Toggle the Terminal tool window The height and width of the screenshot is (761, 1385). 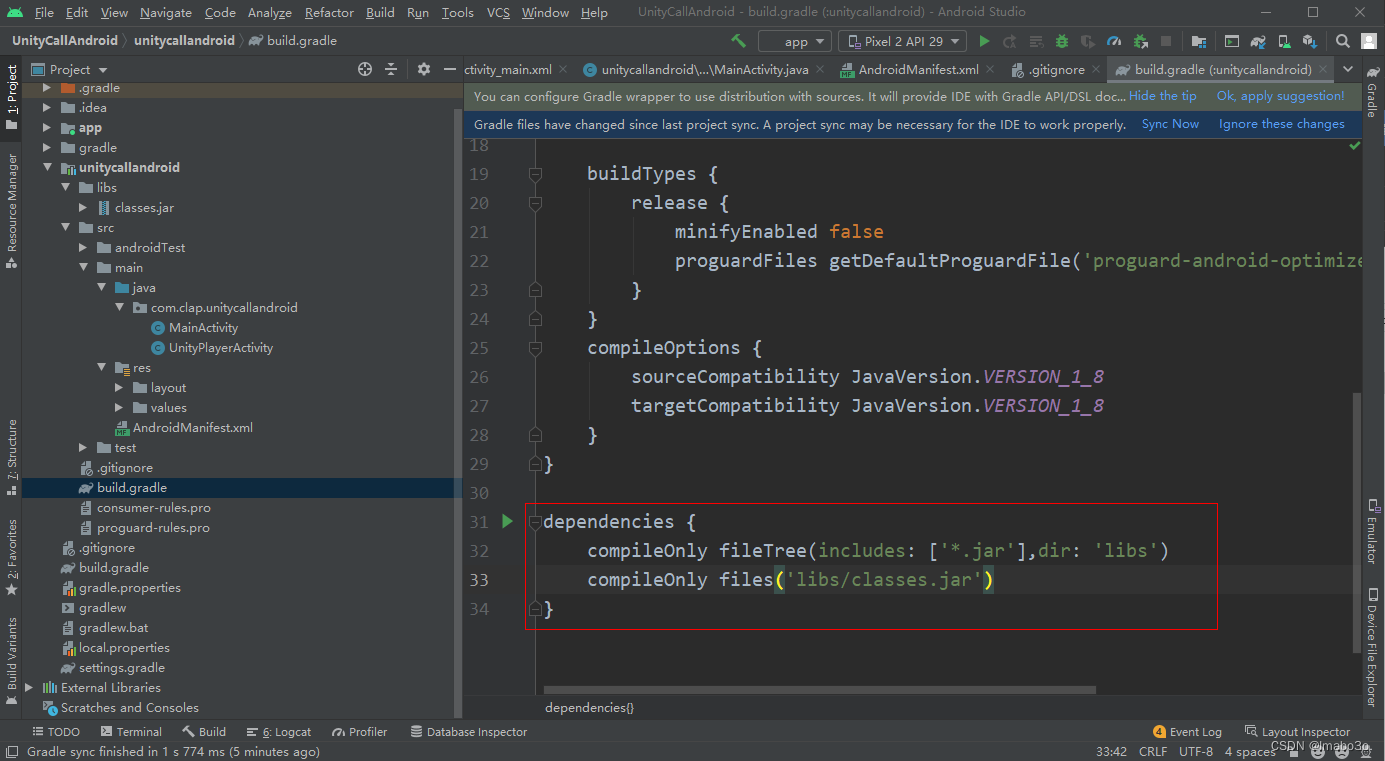pos(131,732)
